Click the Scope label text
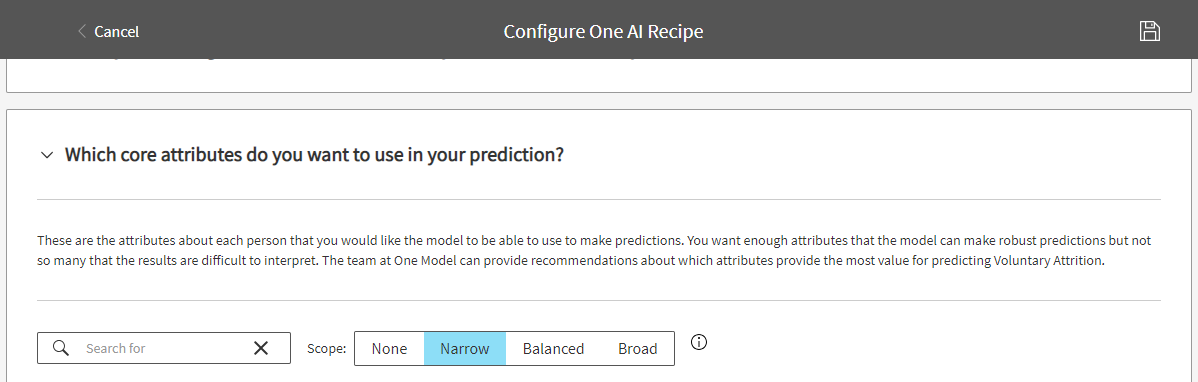 coord(326,348)
